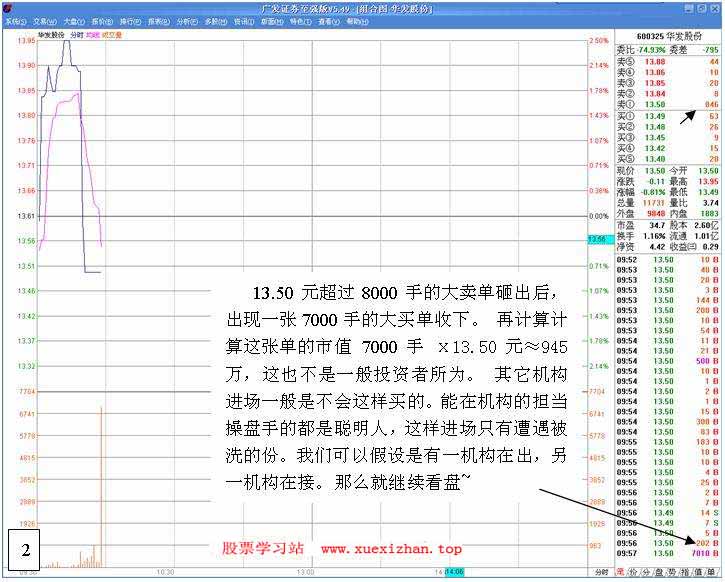Switch to the 盘 tab at bottom right

[x=660, y=572]
